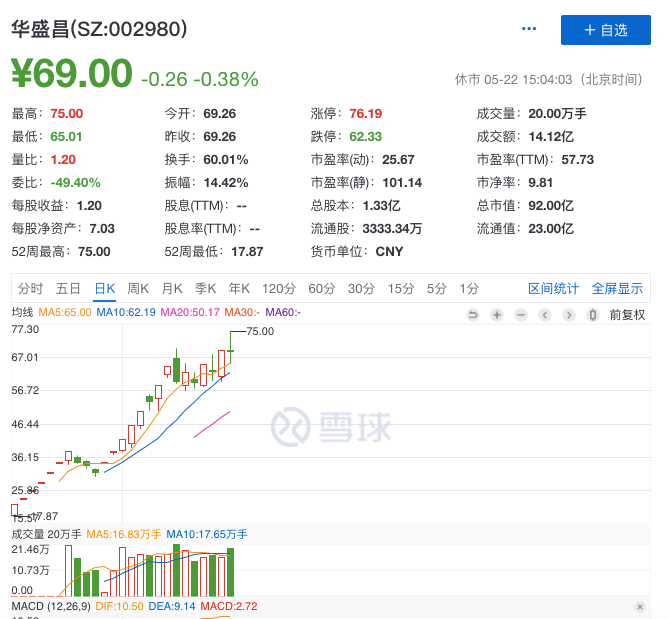
Task: Switch to the 1分 interval tab
Action: (469, 289)
